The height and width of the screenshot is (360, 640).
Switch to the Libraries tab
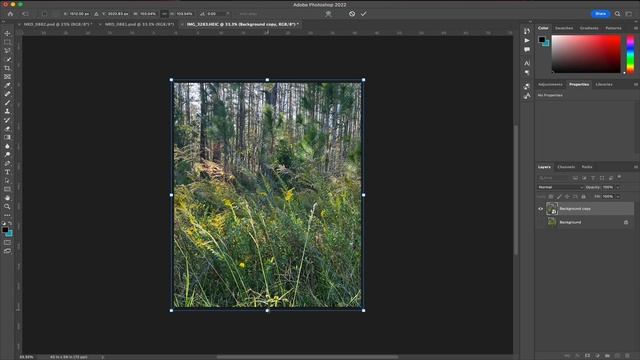point(604,84)
